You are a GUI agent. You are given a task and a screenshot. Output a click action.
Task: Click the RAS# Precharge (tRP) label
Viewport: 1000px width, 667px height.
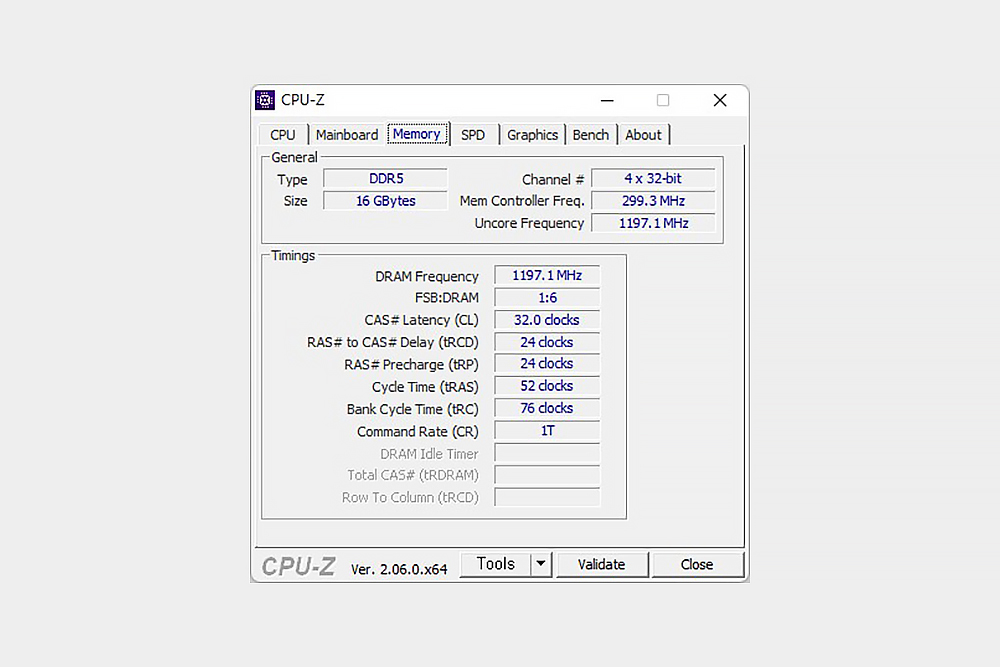[x=411, y=365]
